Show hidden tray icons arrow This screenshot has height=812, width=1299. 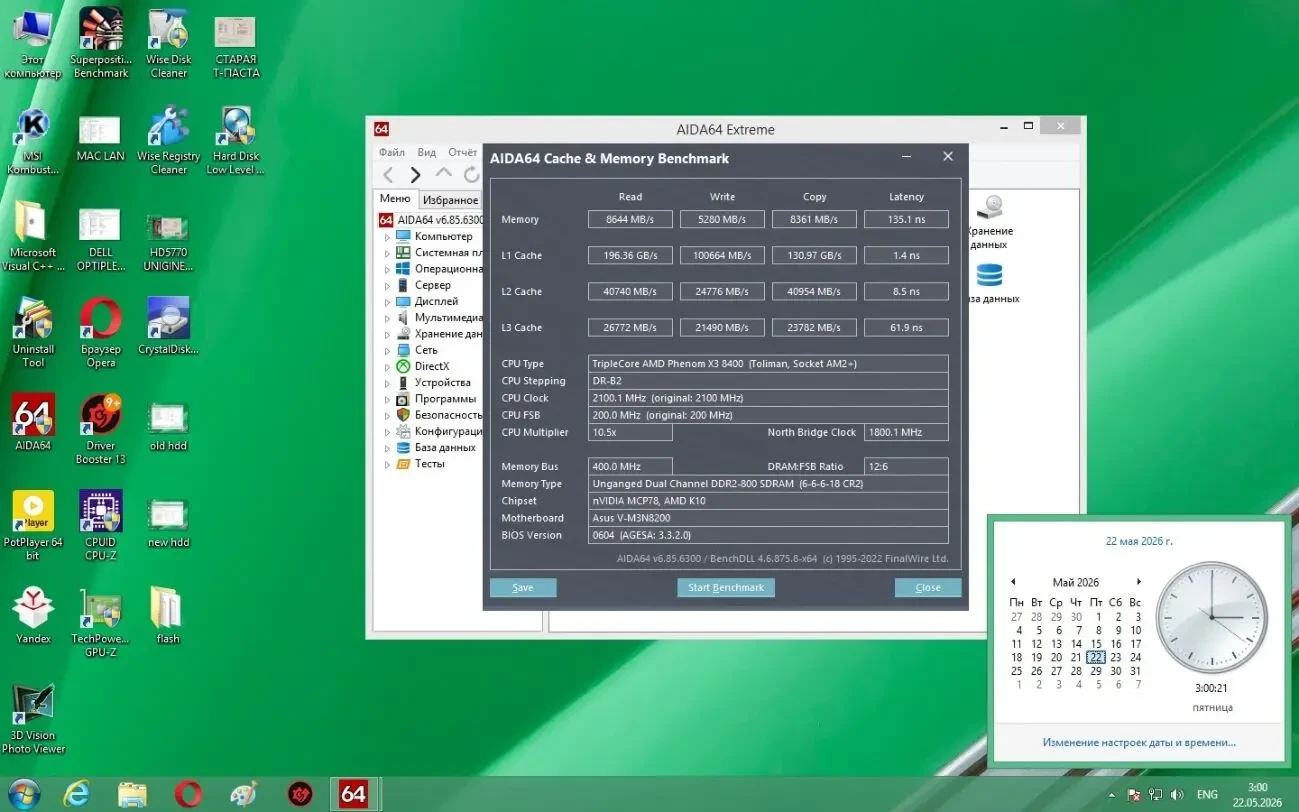click(x=1112, y=795)
